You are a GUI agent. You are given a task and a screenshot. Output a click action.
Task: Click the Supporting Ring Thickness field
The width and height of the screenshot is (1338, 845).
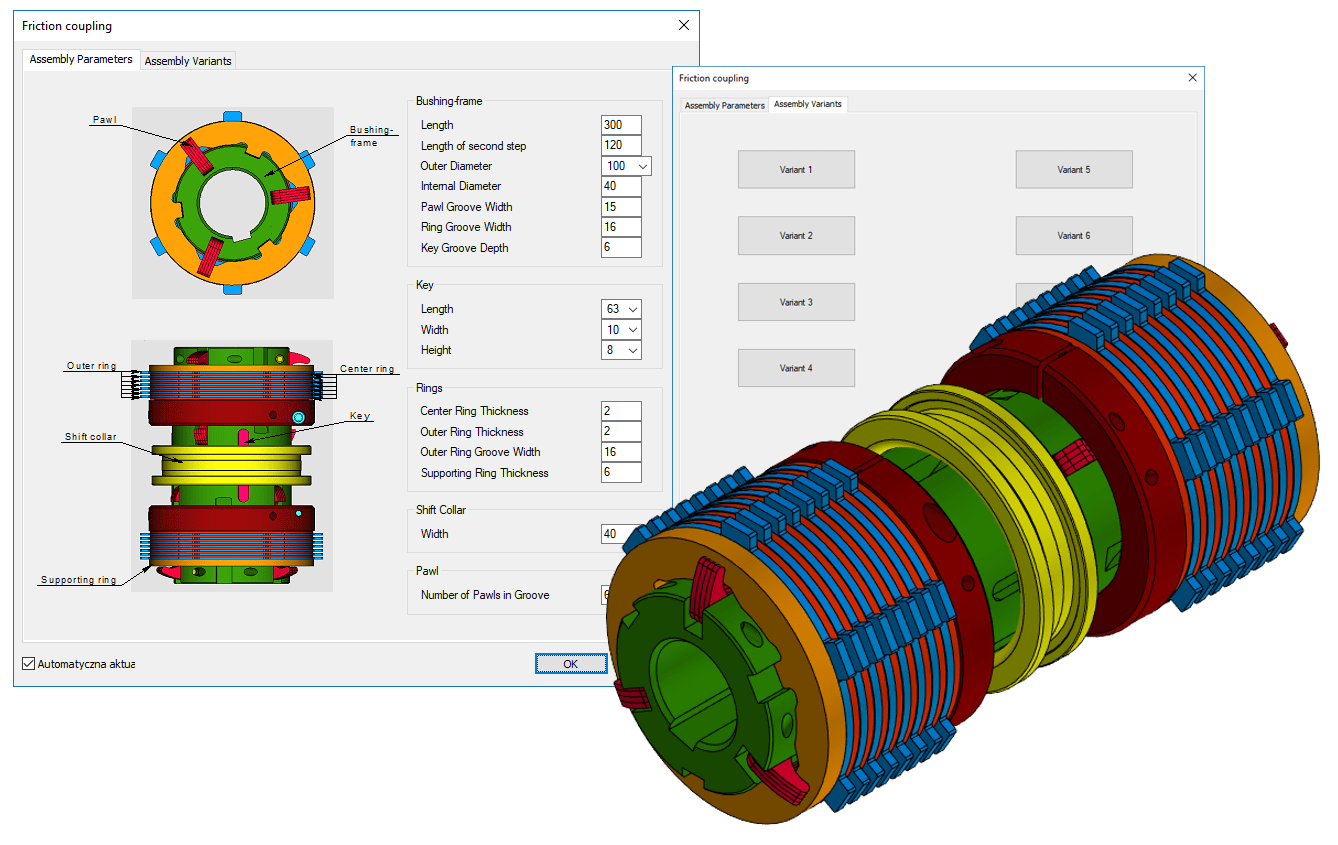tap(621, 472)
